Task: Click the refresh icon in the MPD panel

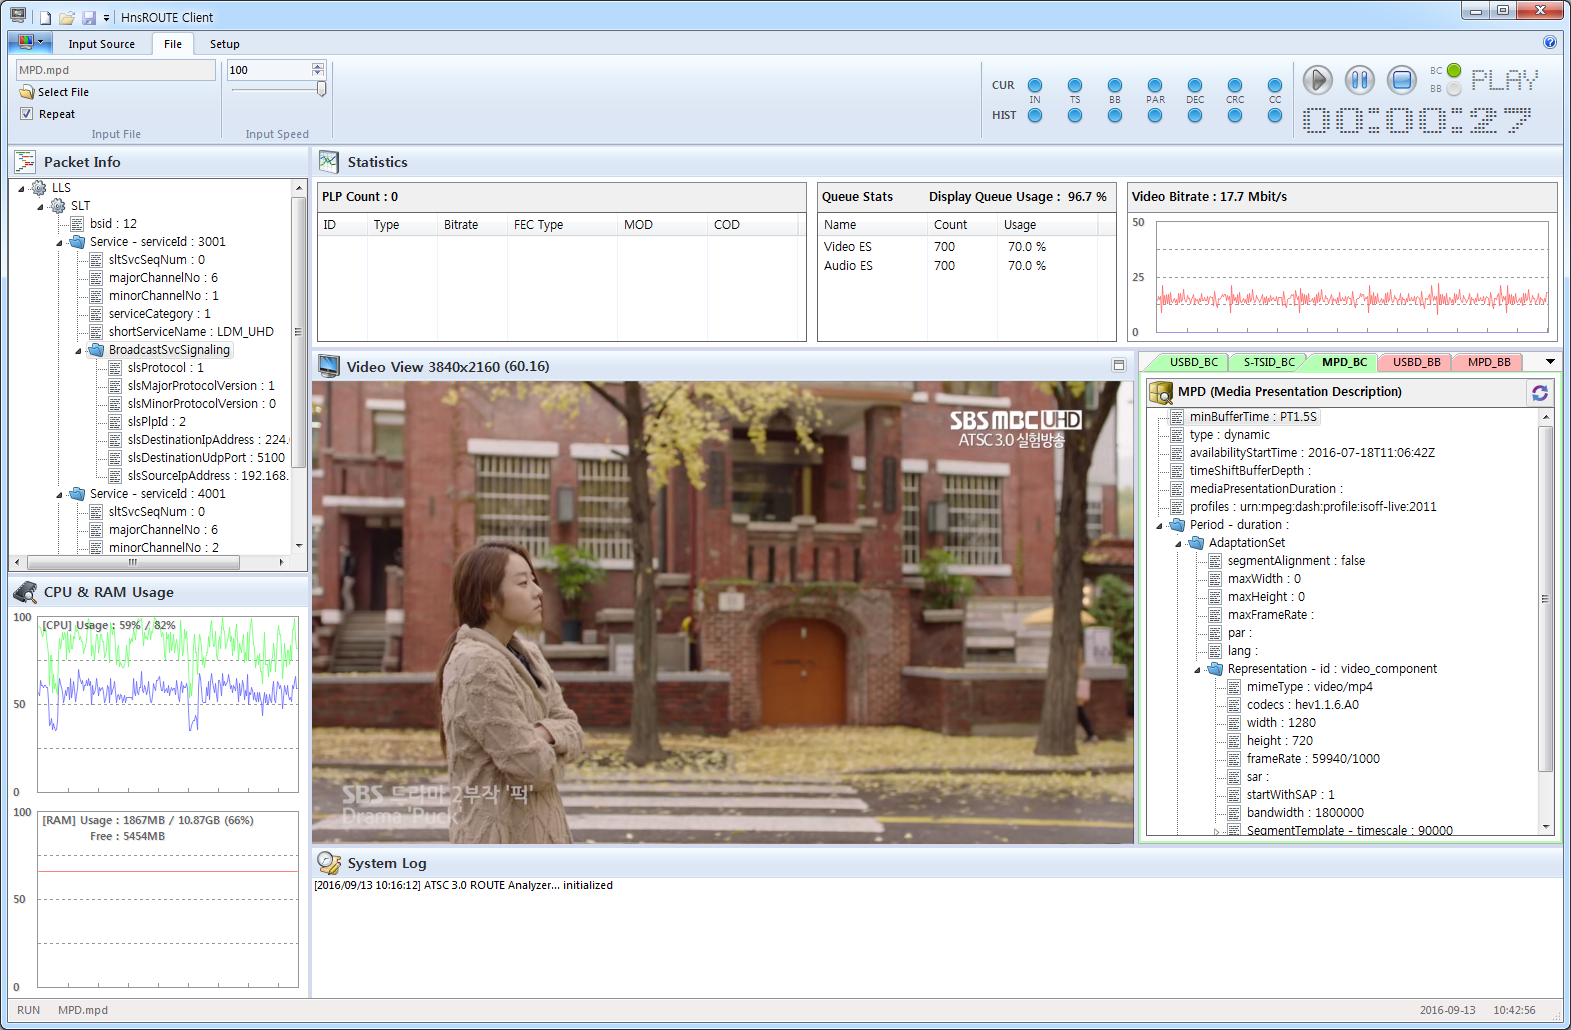Action: click(1539, 393)
